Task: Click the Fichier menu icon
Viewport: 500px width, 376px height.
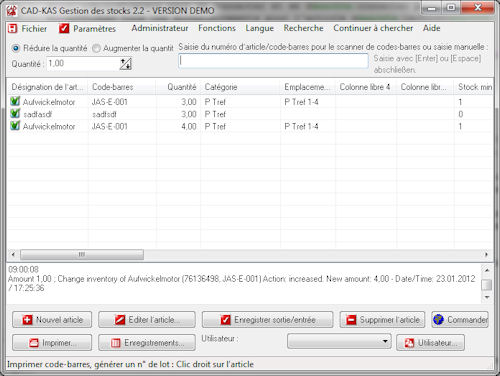Action: pyautogui.click(x=12, y=29)
